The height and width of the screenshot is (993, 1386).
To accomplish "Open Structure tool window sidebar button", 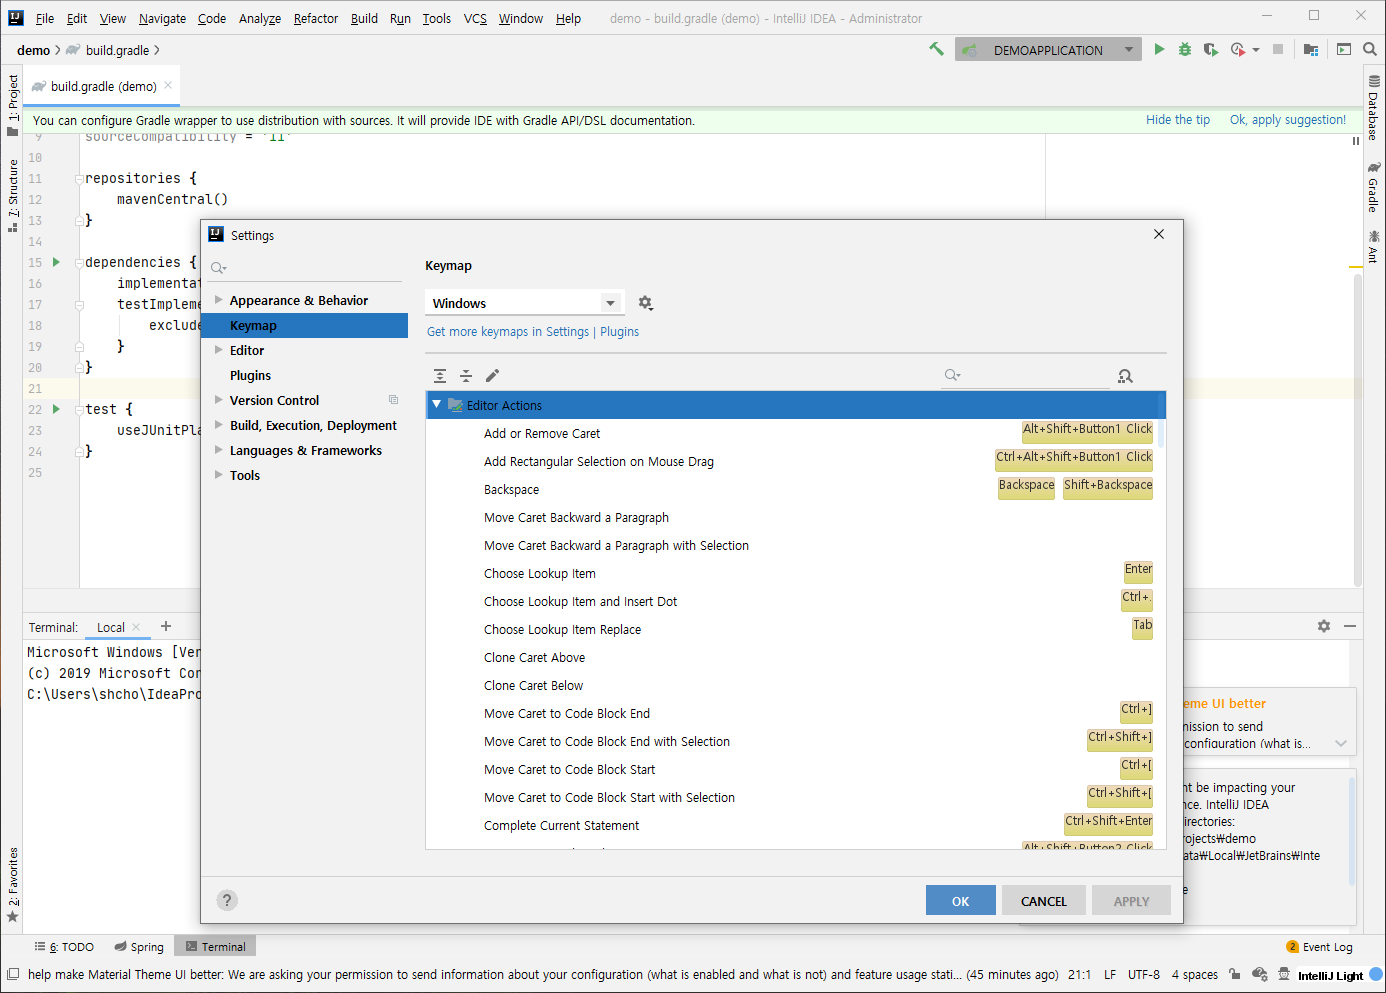I will 13,195.
